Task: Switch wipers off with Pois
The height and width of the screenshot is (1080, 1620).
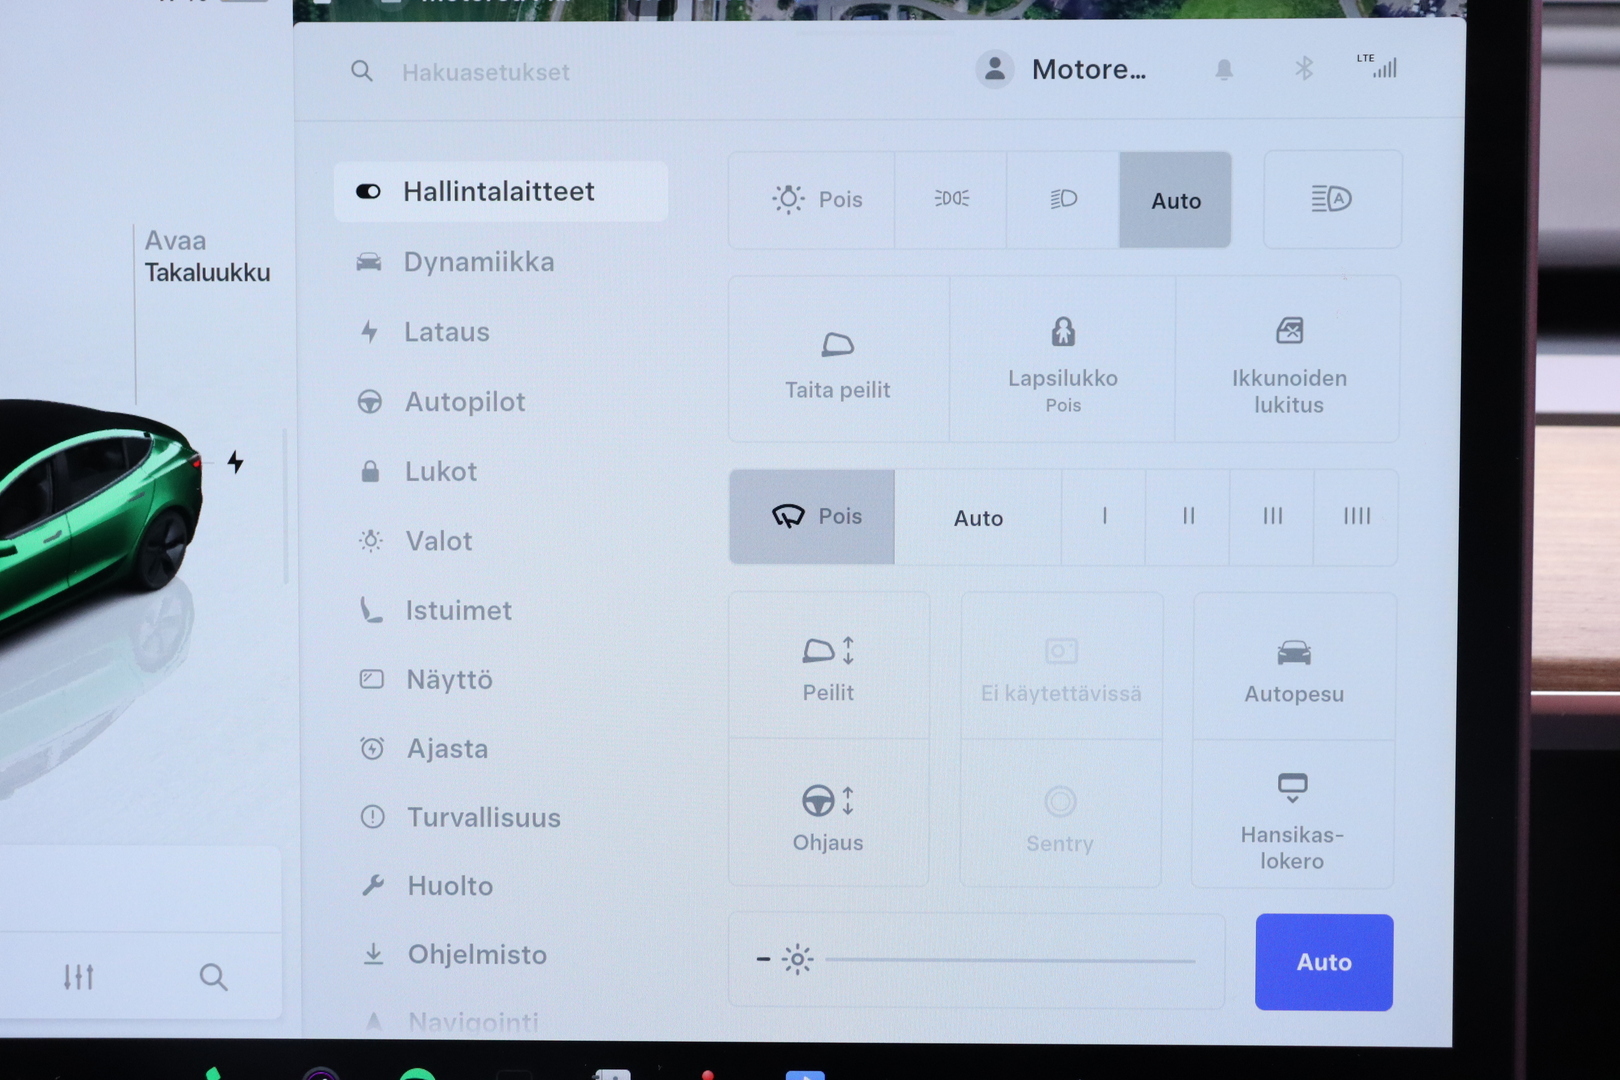Action: (x=812, y=517)
